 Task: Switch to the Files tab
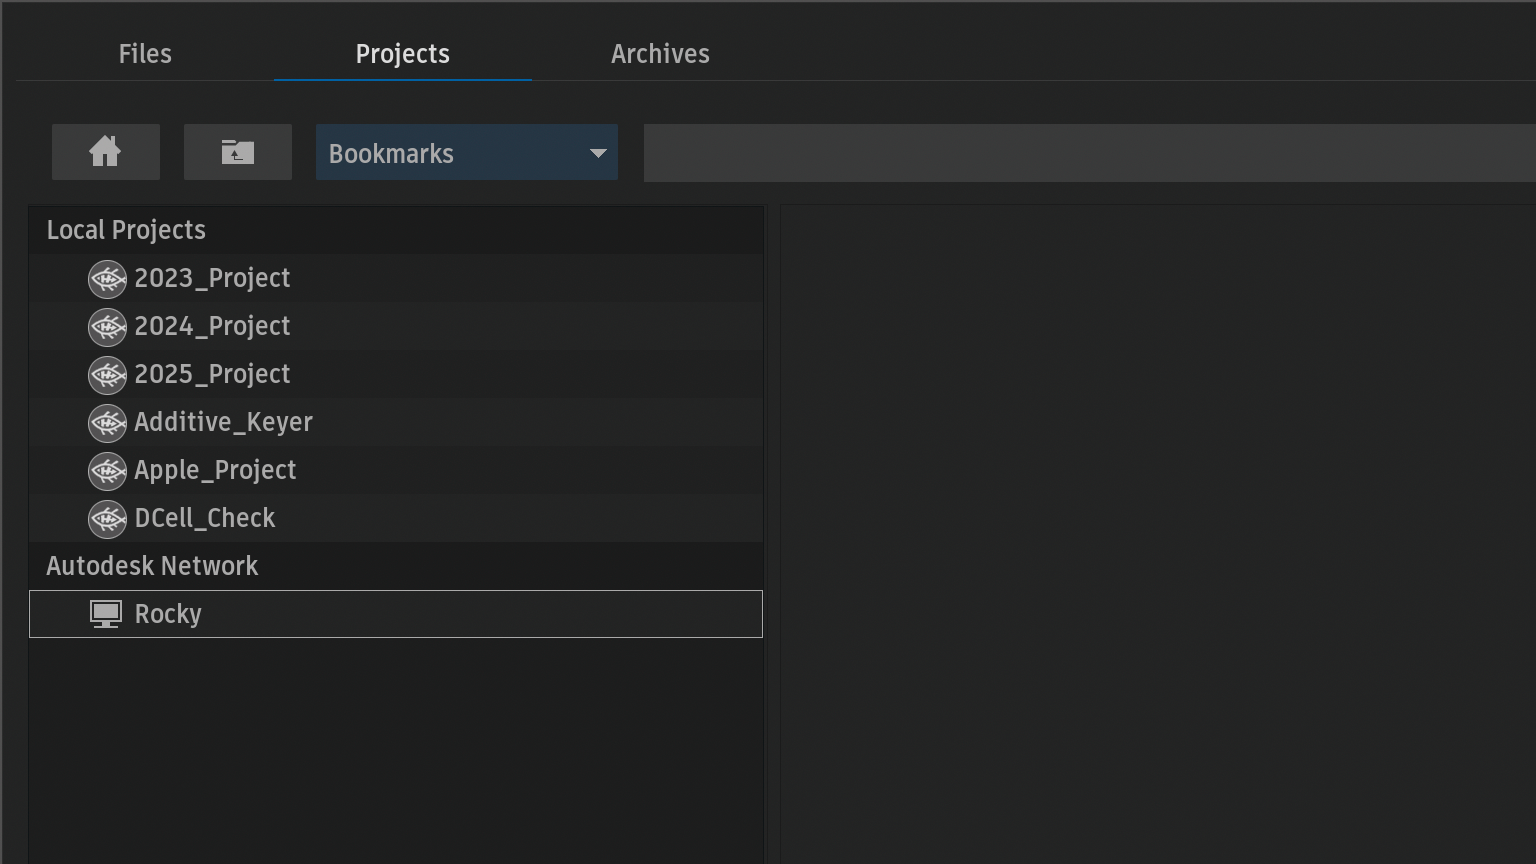145,54
